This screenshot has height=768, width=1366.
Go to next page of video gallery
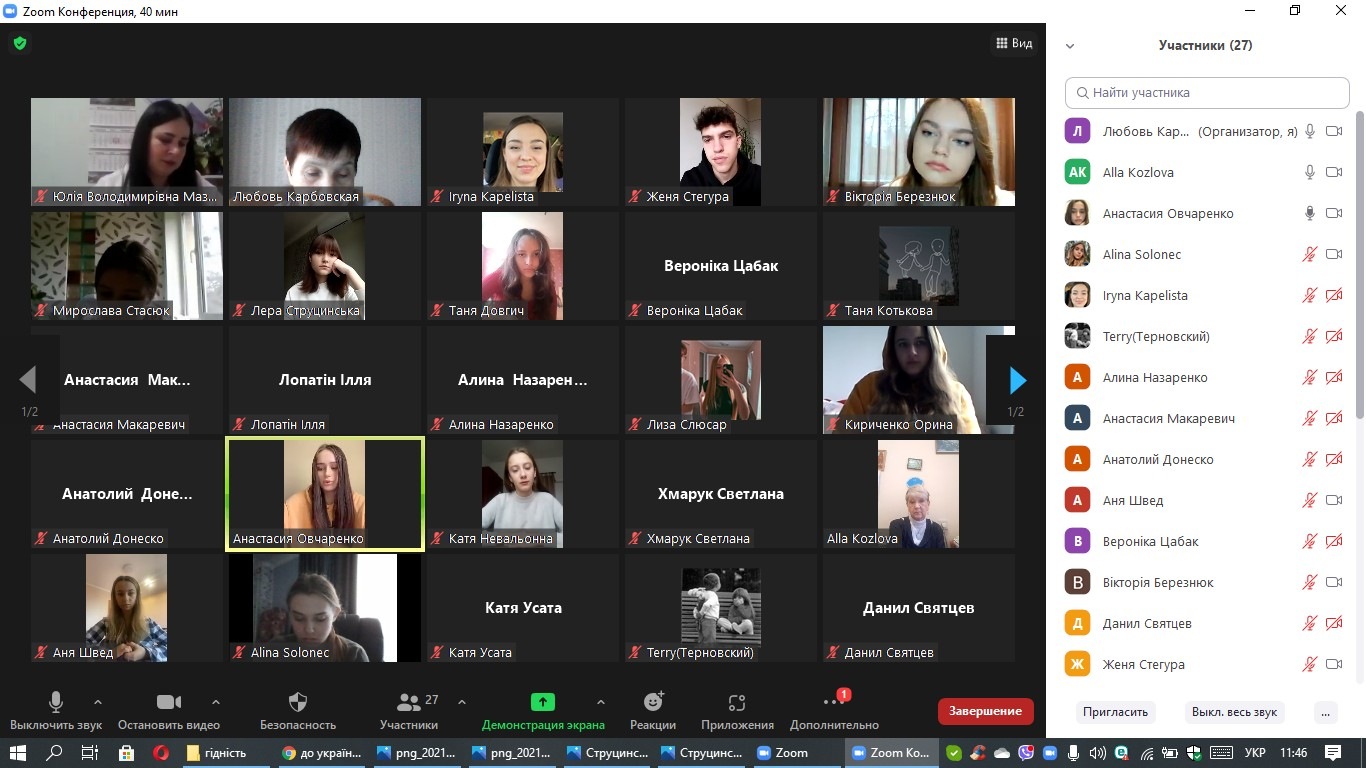[1017, 380]
